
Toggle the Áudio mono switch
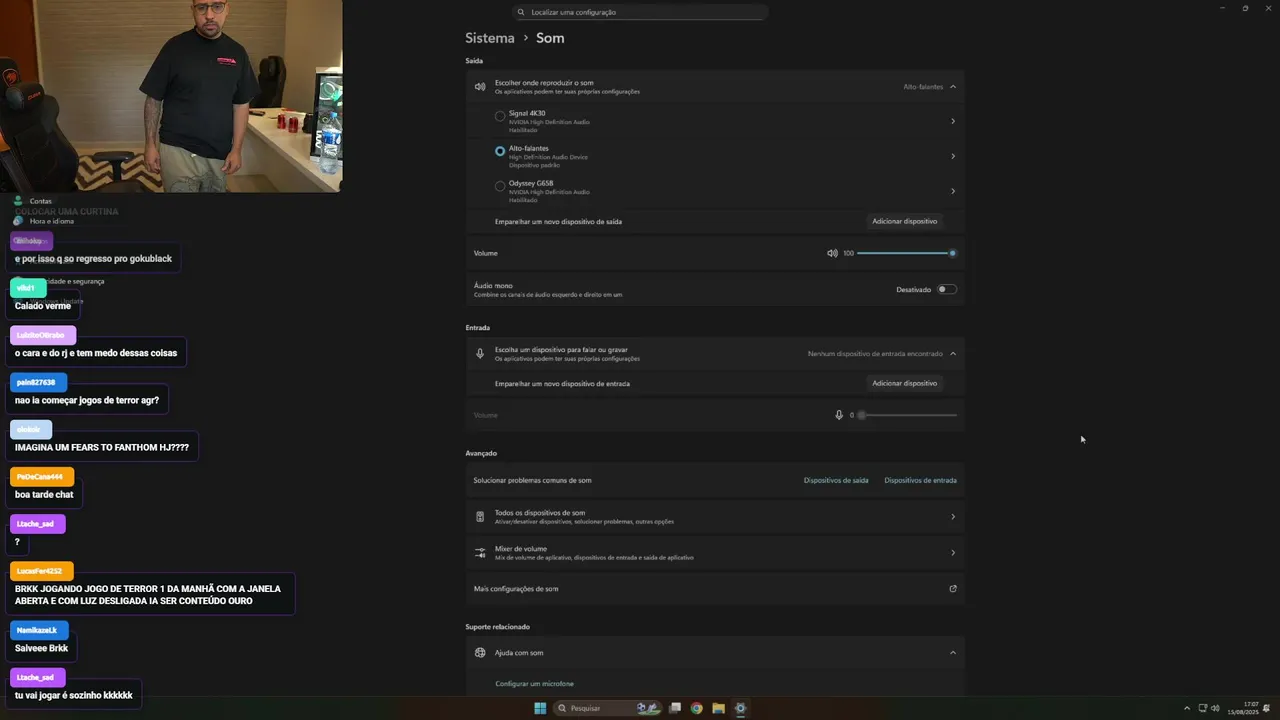(946, 289)
